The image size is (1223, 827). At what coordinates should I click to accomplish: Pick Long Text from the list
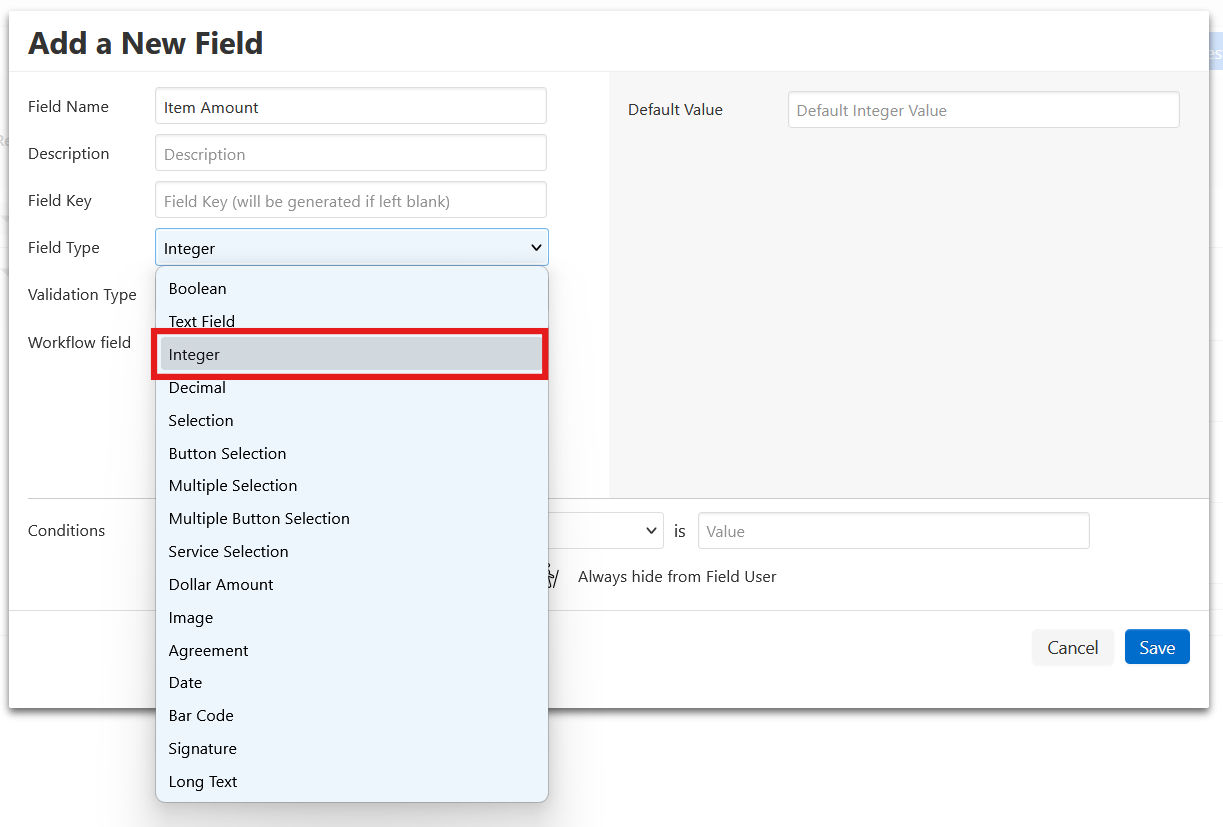[203, 781]
